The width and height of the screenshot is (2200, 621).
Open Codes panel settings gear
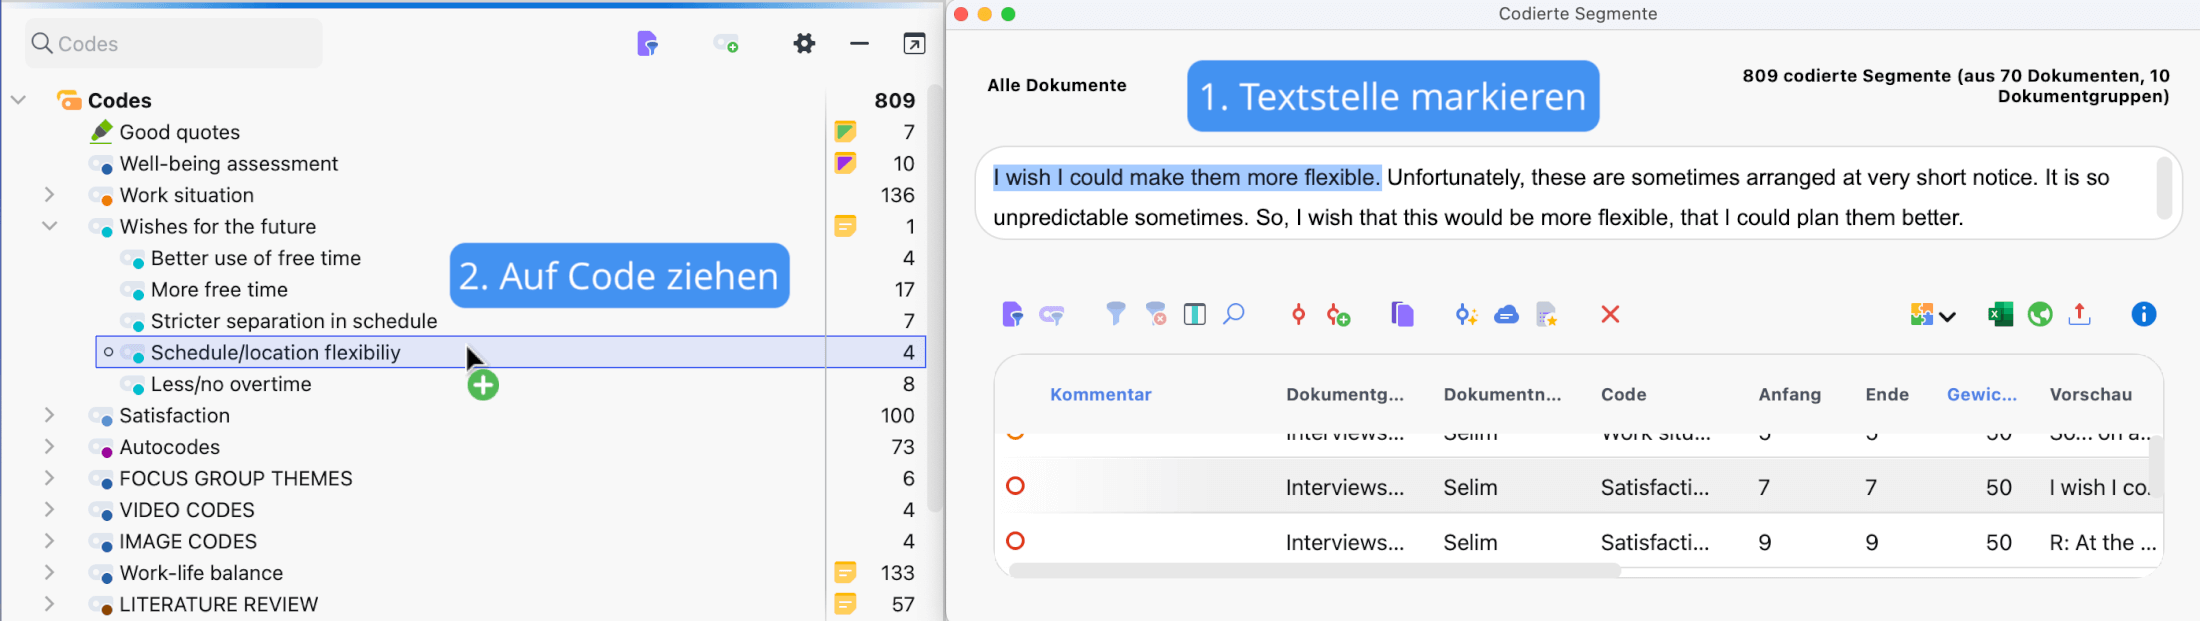[x=804, y=44]
